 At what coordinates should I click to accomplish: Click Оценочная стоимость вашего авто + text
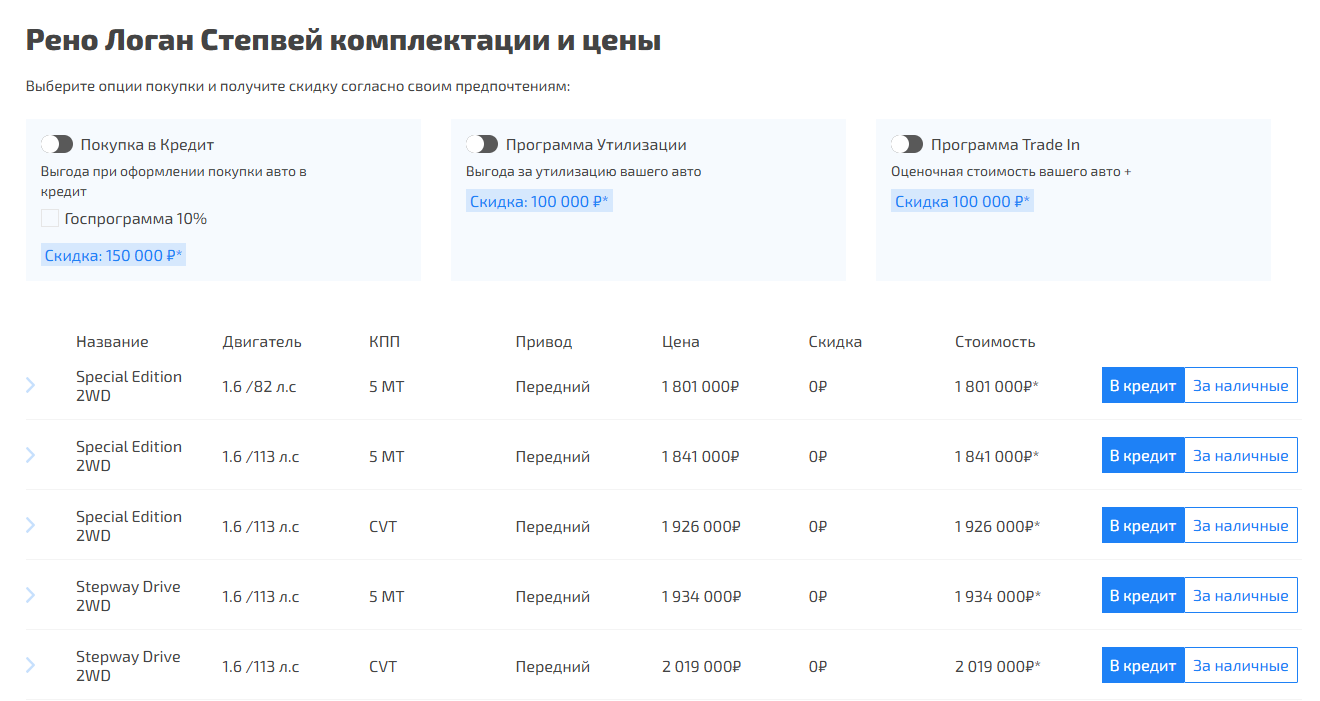(1011, 171)
